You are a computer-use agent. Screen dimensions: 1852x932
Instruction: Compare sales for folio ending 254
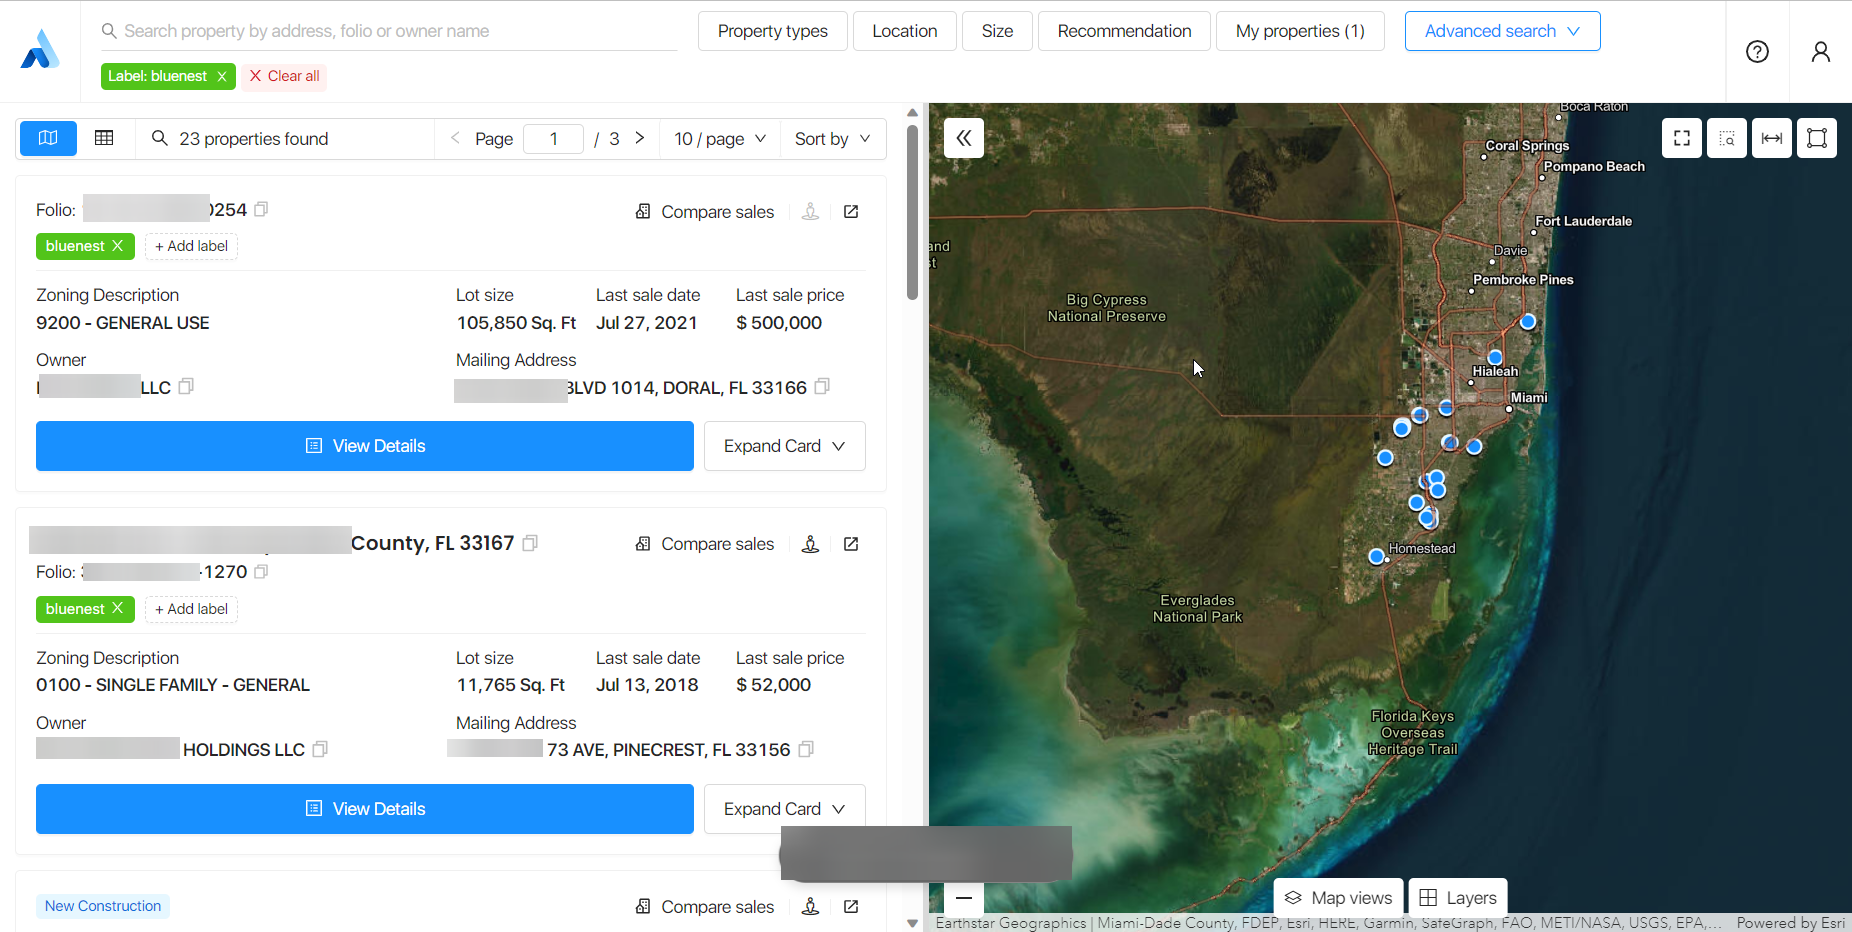(705, 212)
